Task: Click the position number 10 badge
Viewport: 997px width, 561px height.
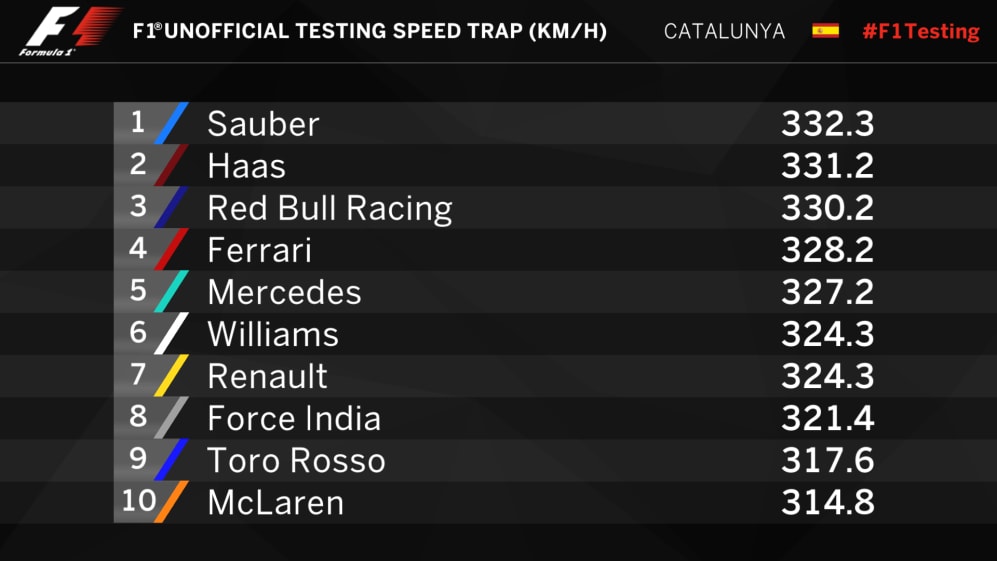Action: 137,500
